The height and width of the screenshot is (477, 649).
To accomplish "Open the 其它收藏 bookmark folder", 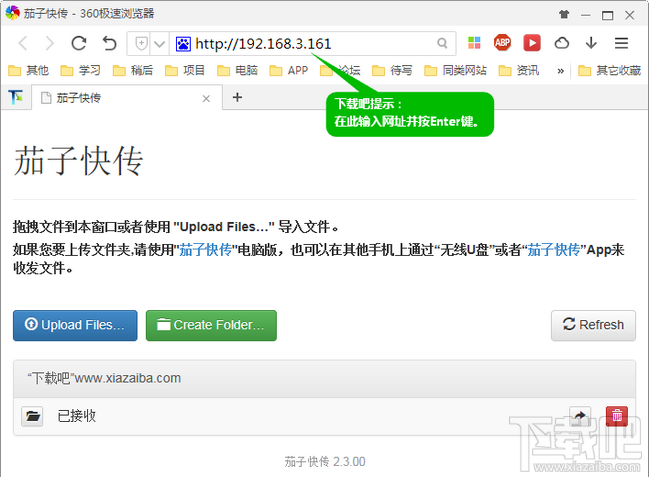I will [x=609, y=70].
